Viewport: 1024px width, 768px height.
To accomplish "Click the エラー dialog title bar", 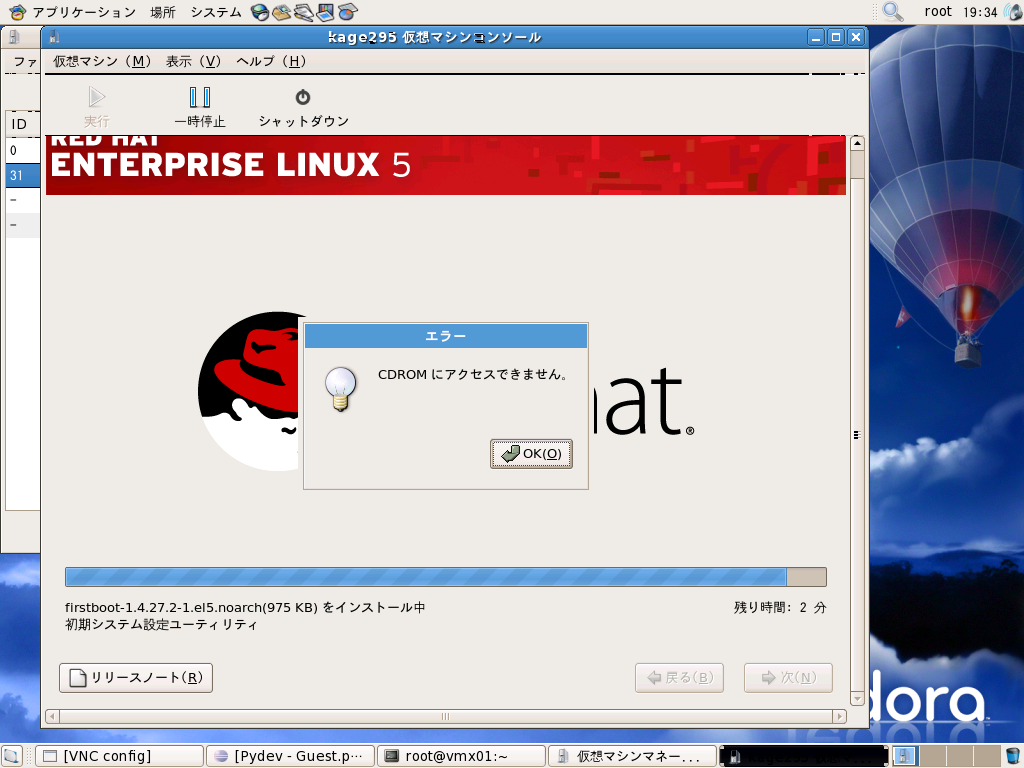I will click(446, 336).
